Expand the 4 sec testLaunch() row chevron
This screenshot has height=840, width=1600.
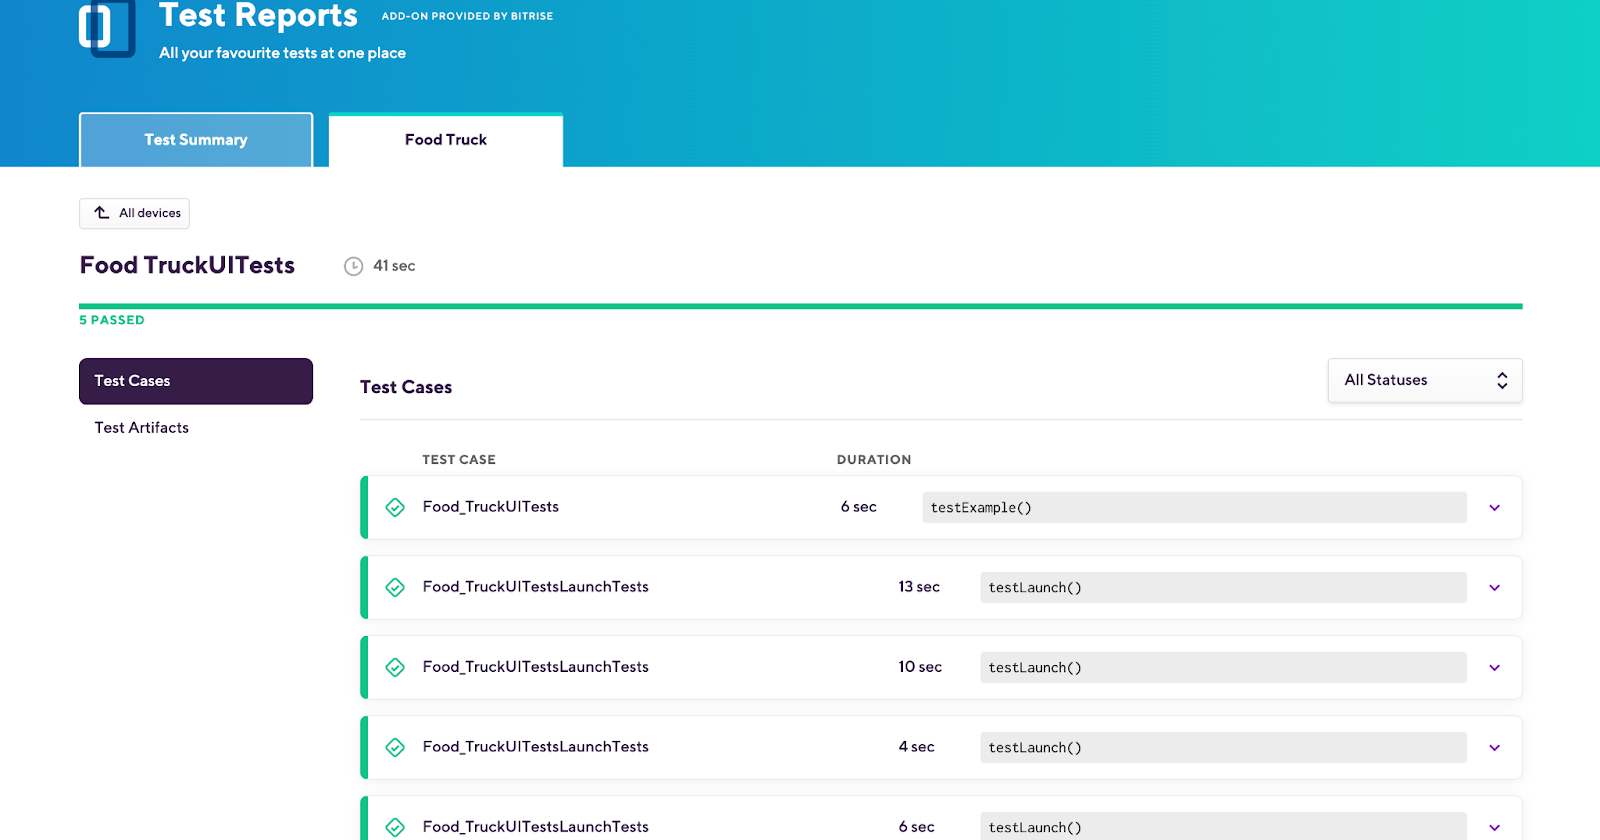(x=1494, y=748)
